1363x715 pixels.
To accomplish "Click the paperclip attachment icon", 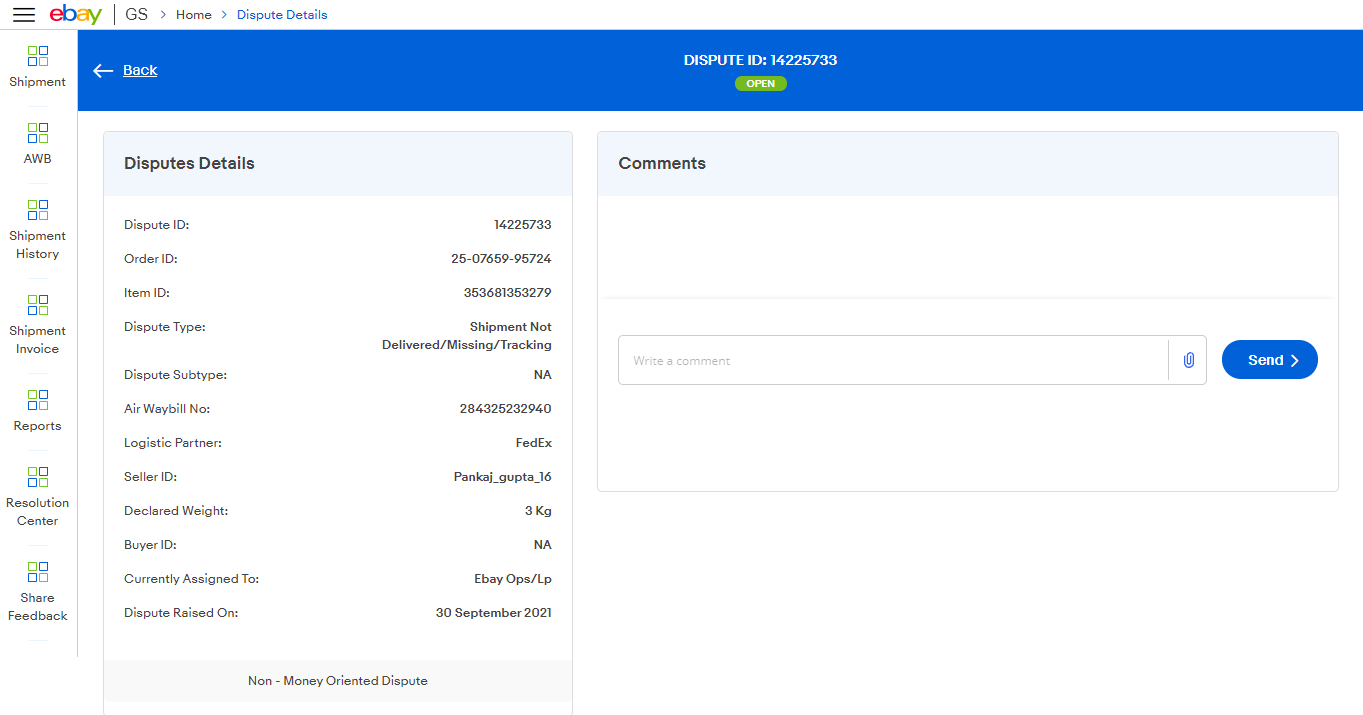I will [1188, 360].
